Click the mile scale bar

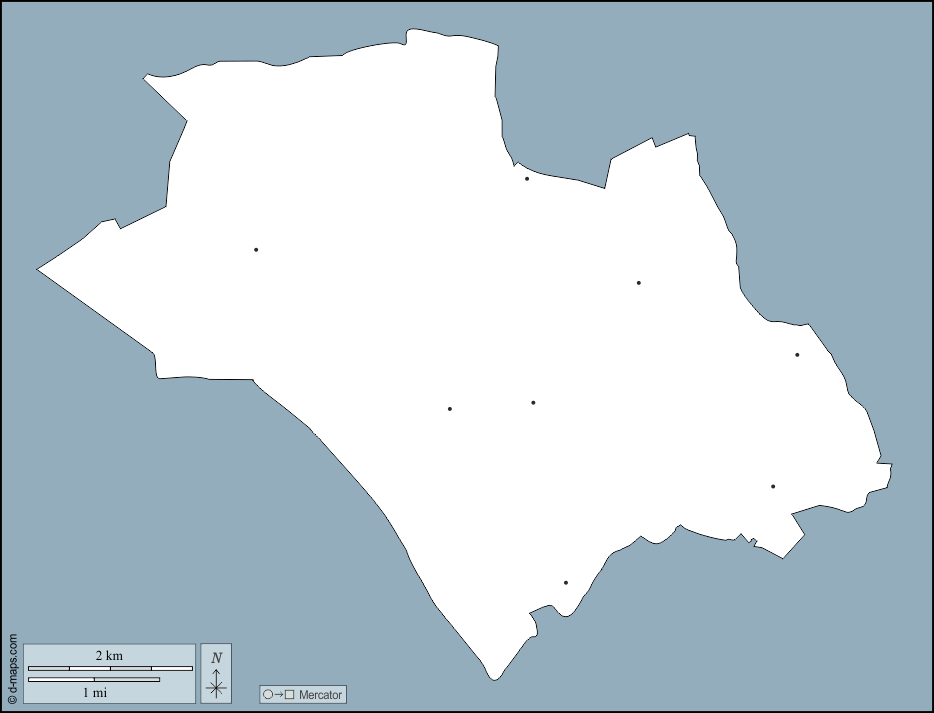(94, 680)
